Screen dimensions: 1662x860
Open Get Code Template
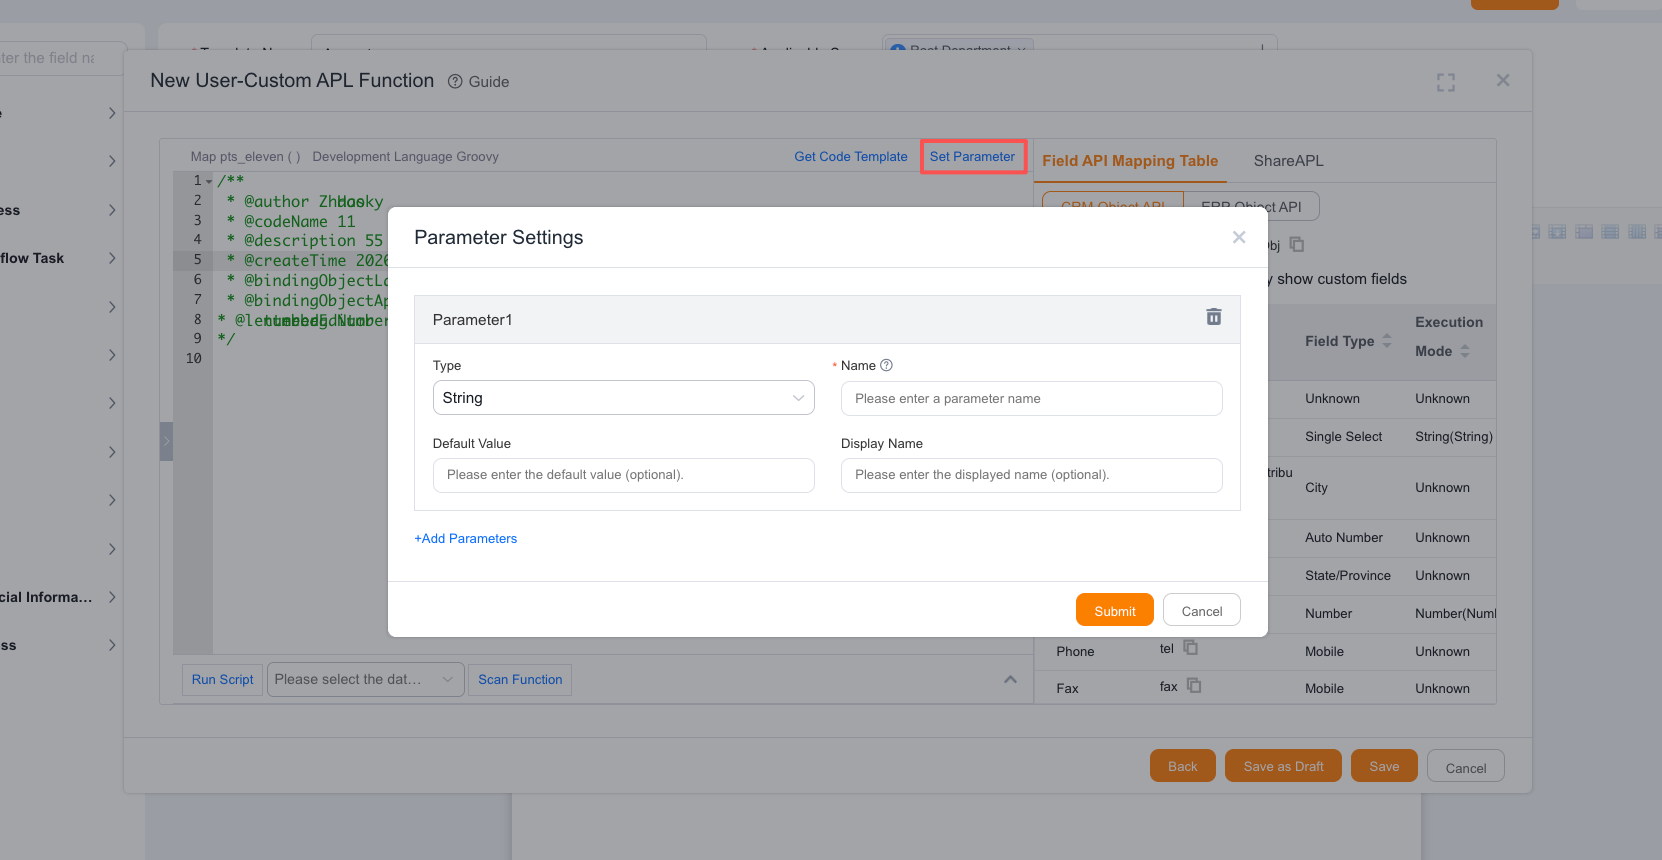(x=851, y=157)
